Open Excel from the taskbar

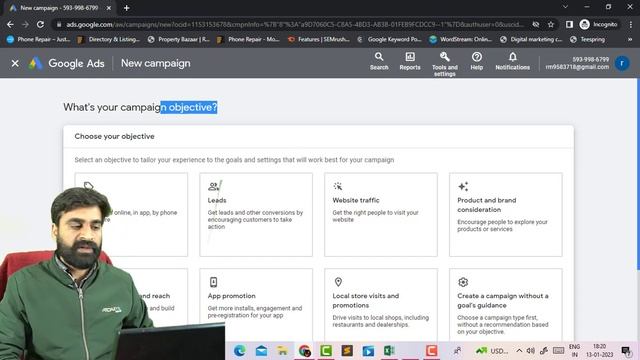click(389, 351)
